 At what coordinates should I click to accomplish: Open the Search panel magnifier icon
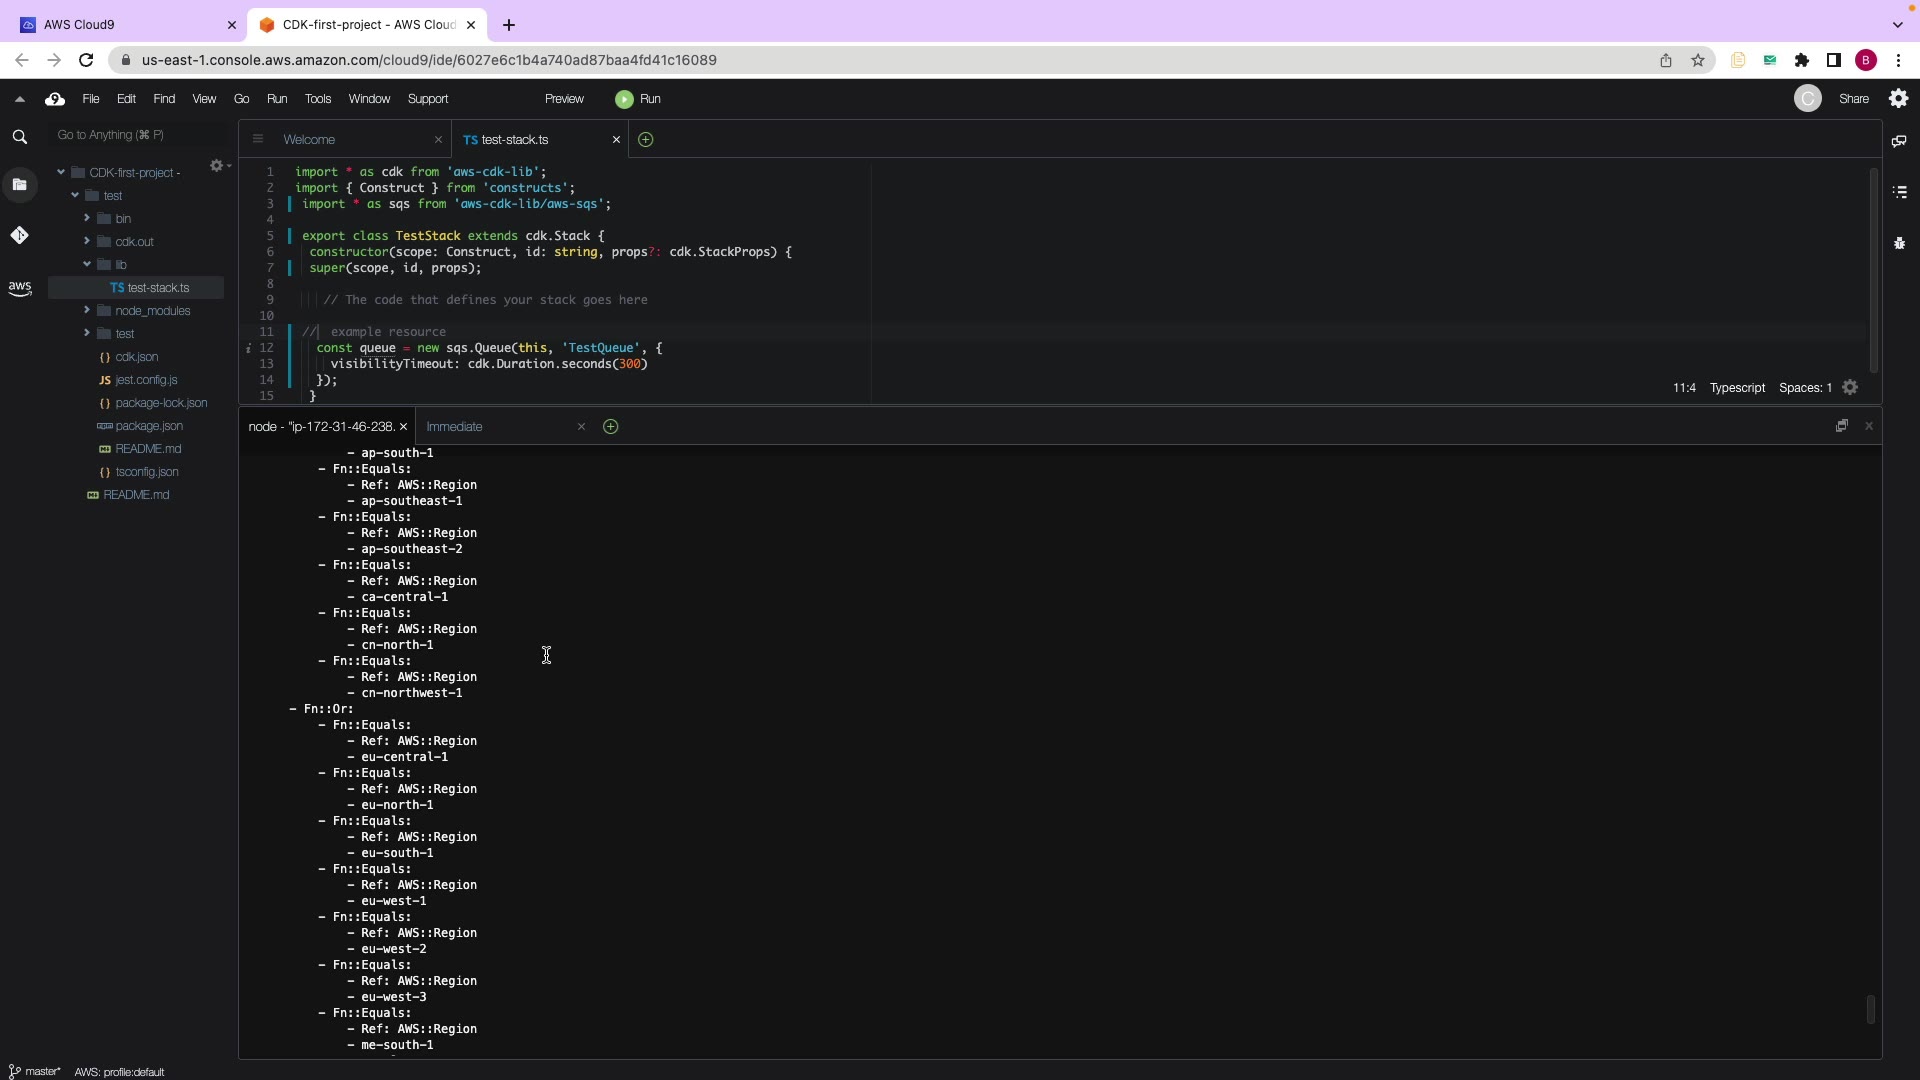[x=19, y=137]
